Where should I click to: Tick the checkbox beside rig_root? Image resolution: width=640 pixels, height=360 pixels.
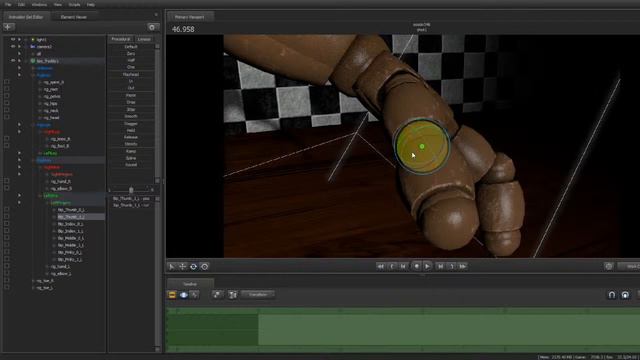(x=7, y=89)
